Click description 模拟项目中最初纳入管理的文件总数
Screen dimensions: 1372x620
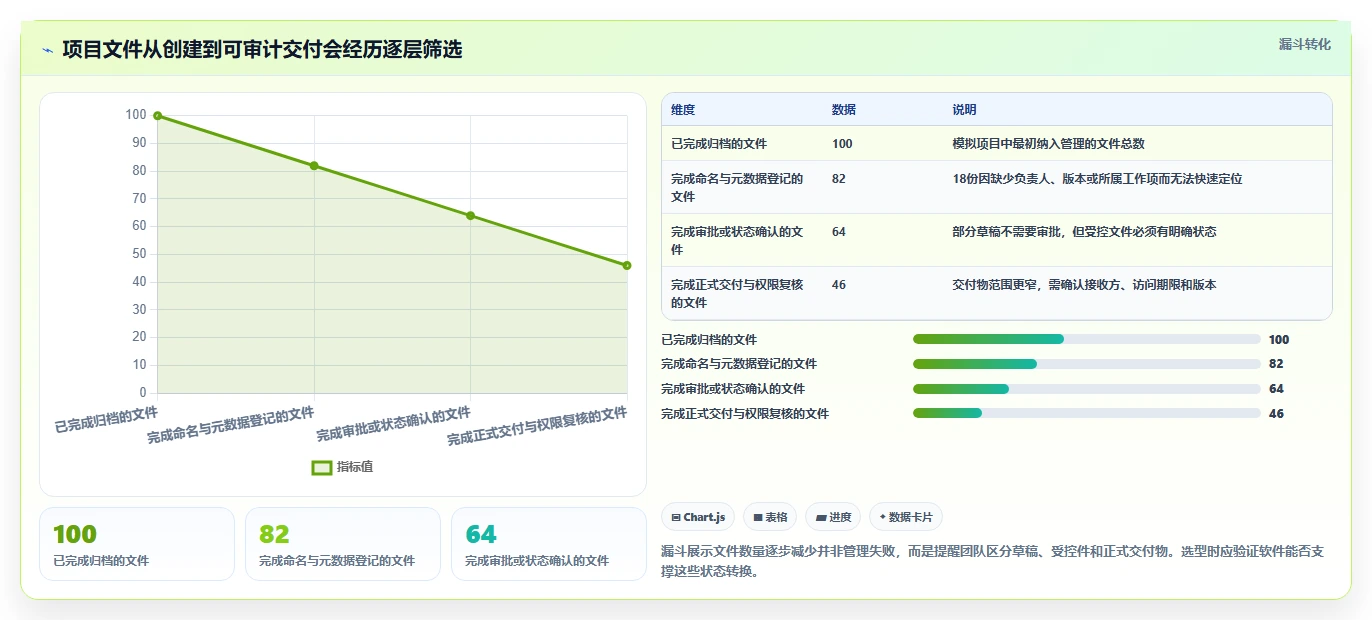(1049, 144)
